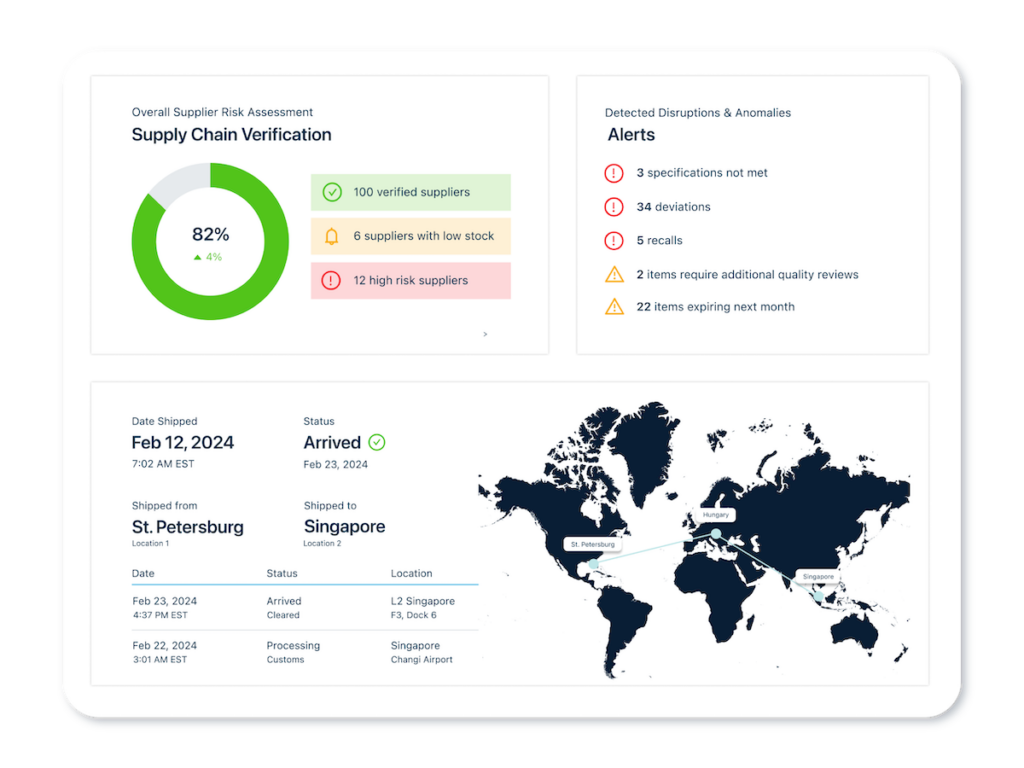Click the warning triangle for items expiring next month
1024x768 pixels.
614,307
